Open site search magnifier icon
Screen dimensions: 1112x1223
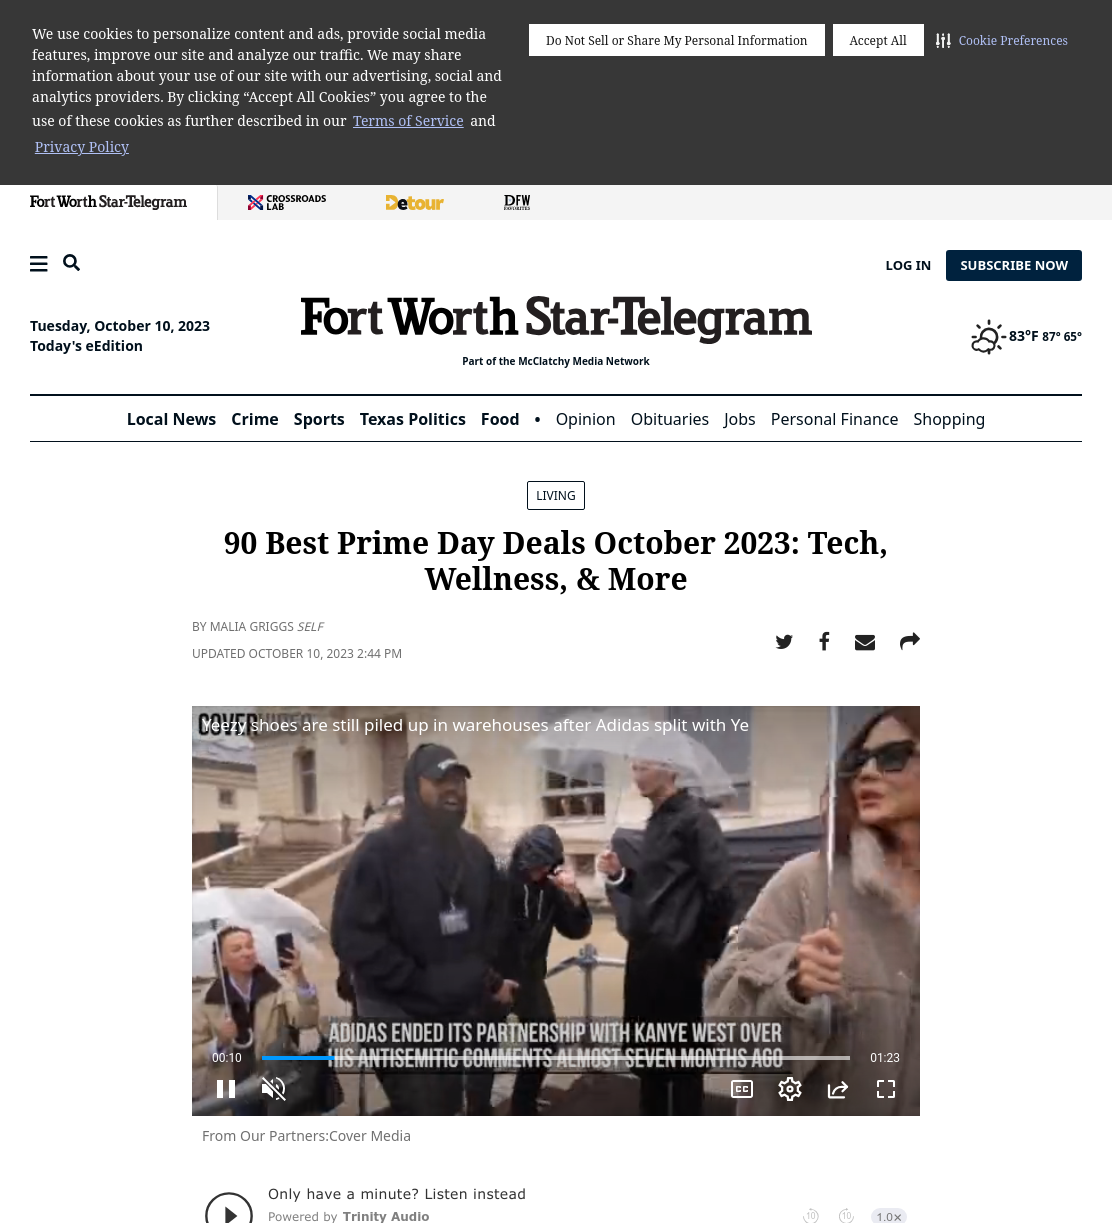click(x=71, y=263)
